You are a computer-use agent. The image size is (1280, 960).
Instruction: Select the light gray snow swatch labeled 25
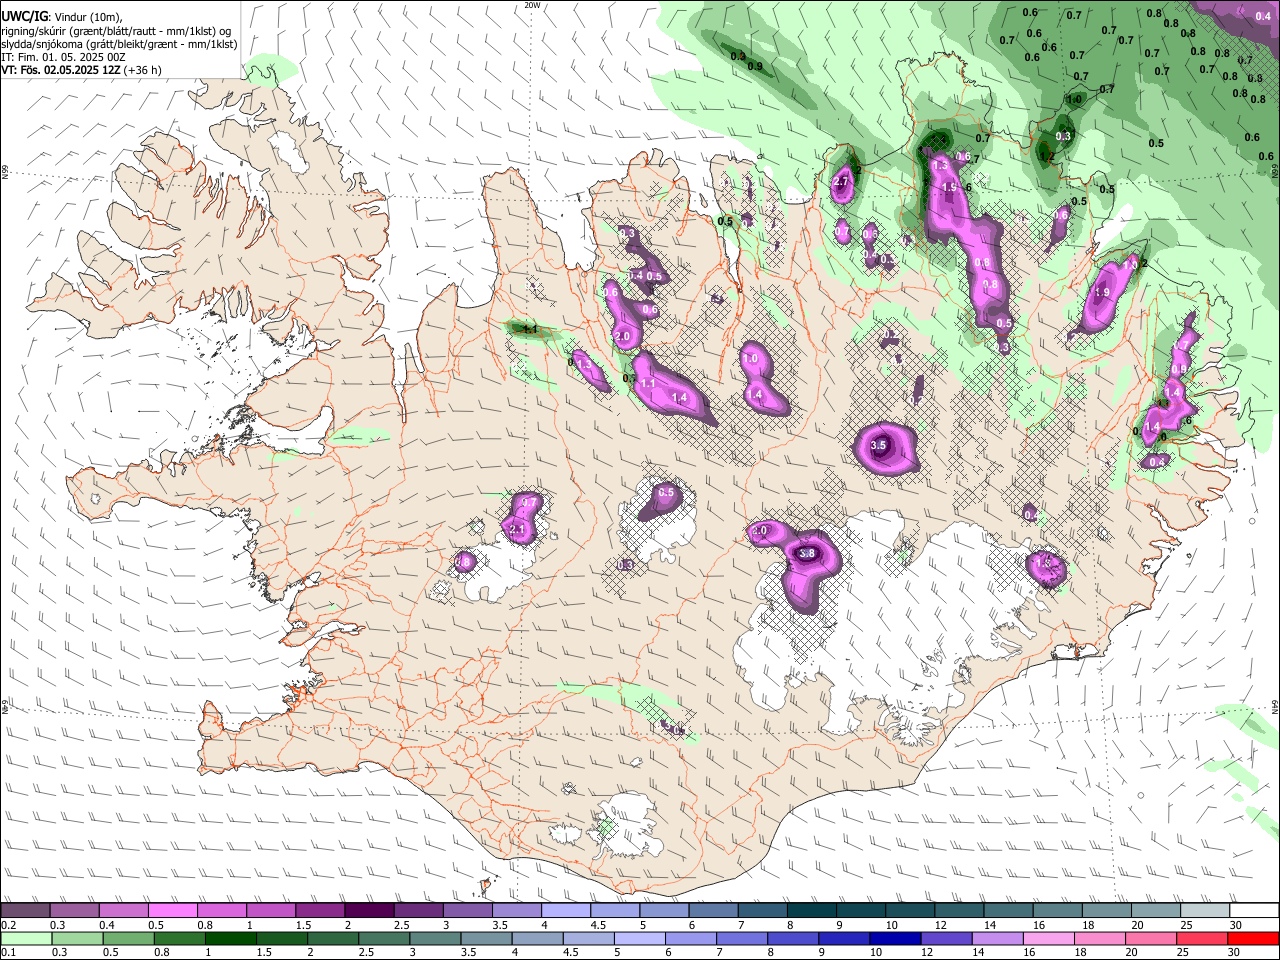point(1204,910)
